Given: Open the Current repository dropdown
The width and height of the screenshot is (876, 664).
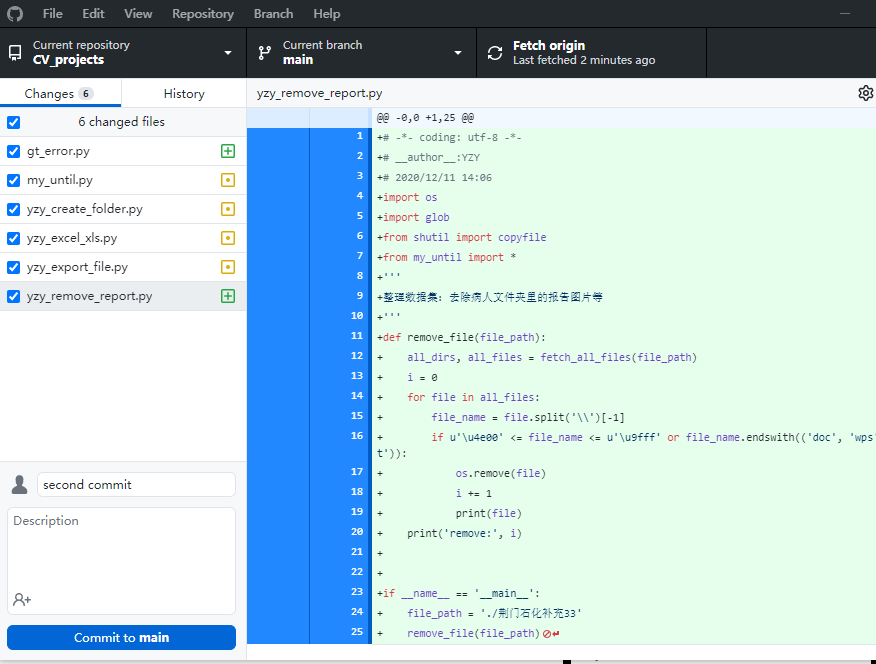Looking at the screenshot, I should (x=227, y=52).
